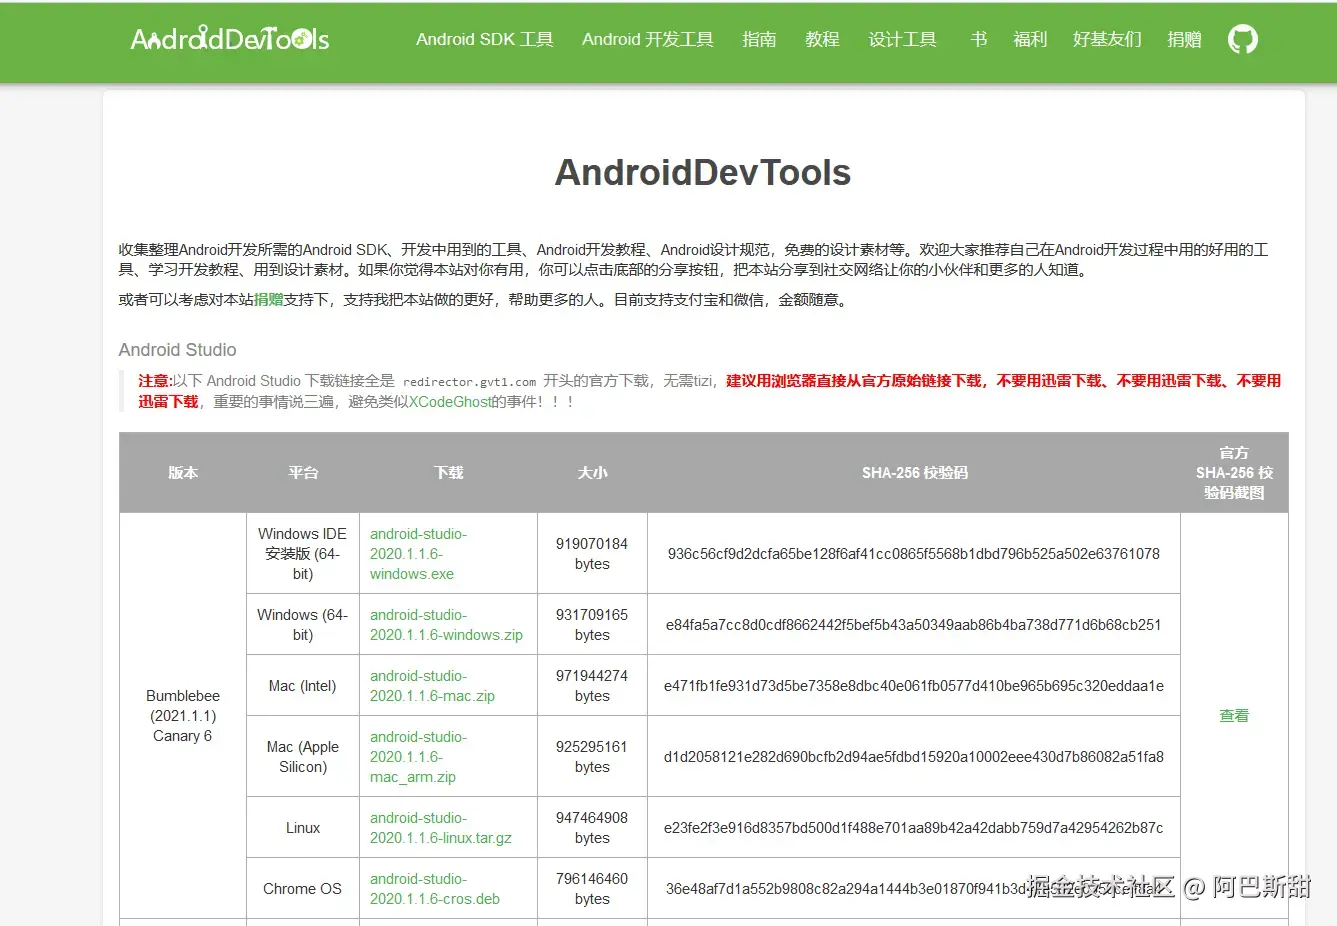Open 福利 nav item

point(1030,40)
